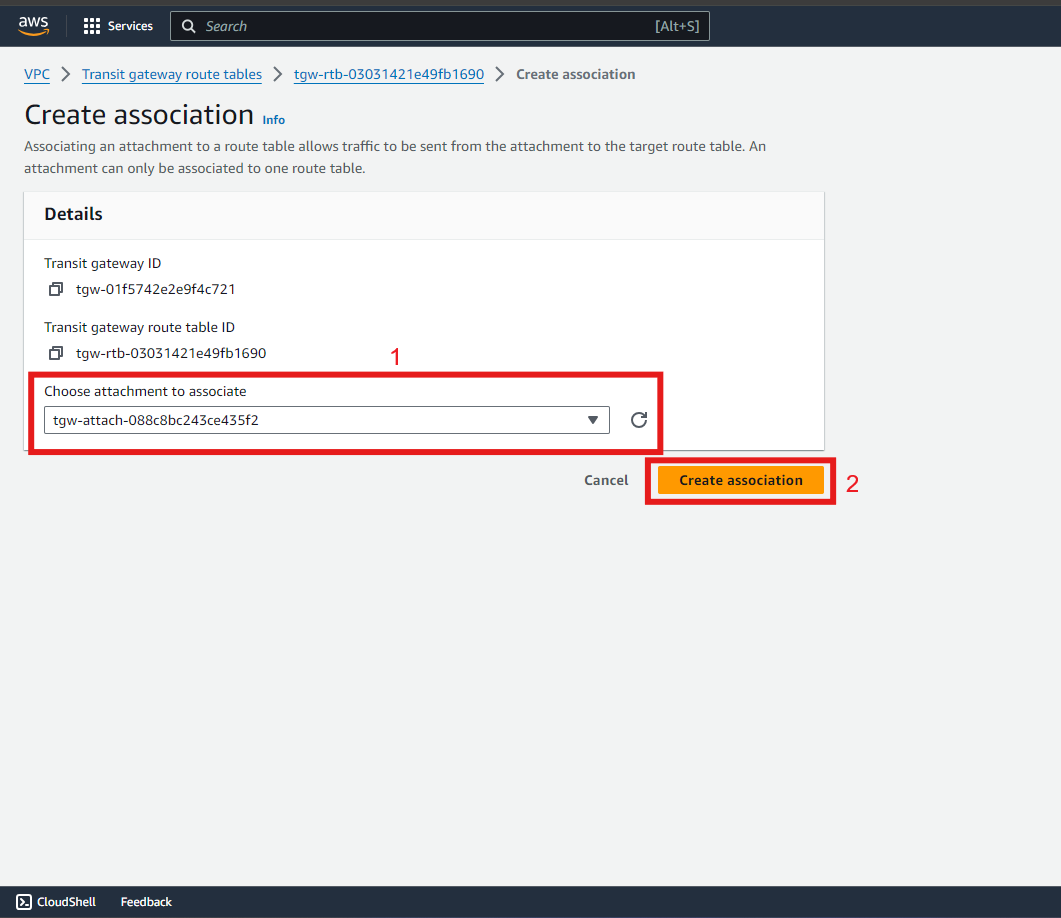The width and height of the screenshot is (1061, 918).
Task: Copy the Transit gateway ID tgw-01f5742e2e9f4c721
Action: coord(55,290)
